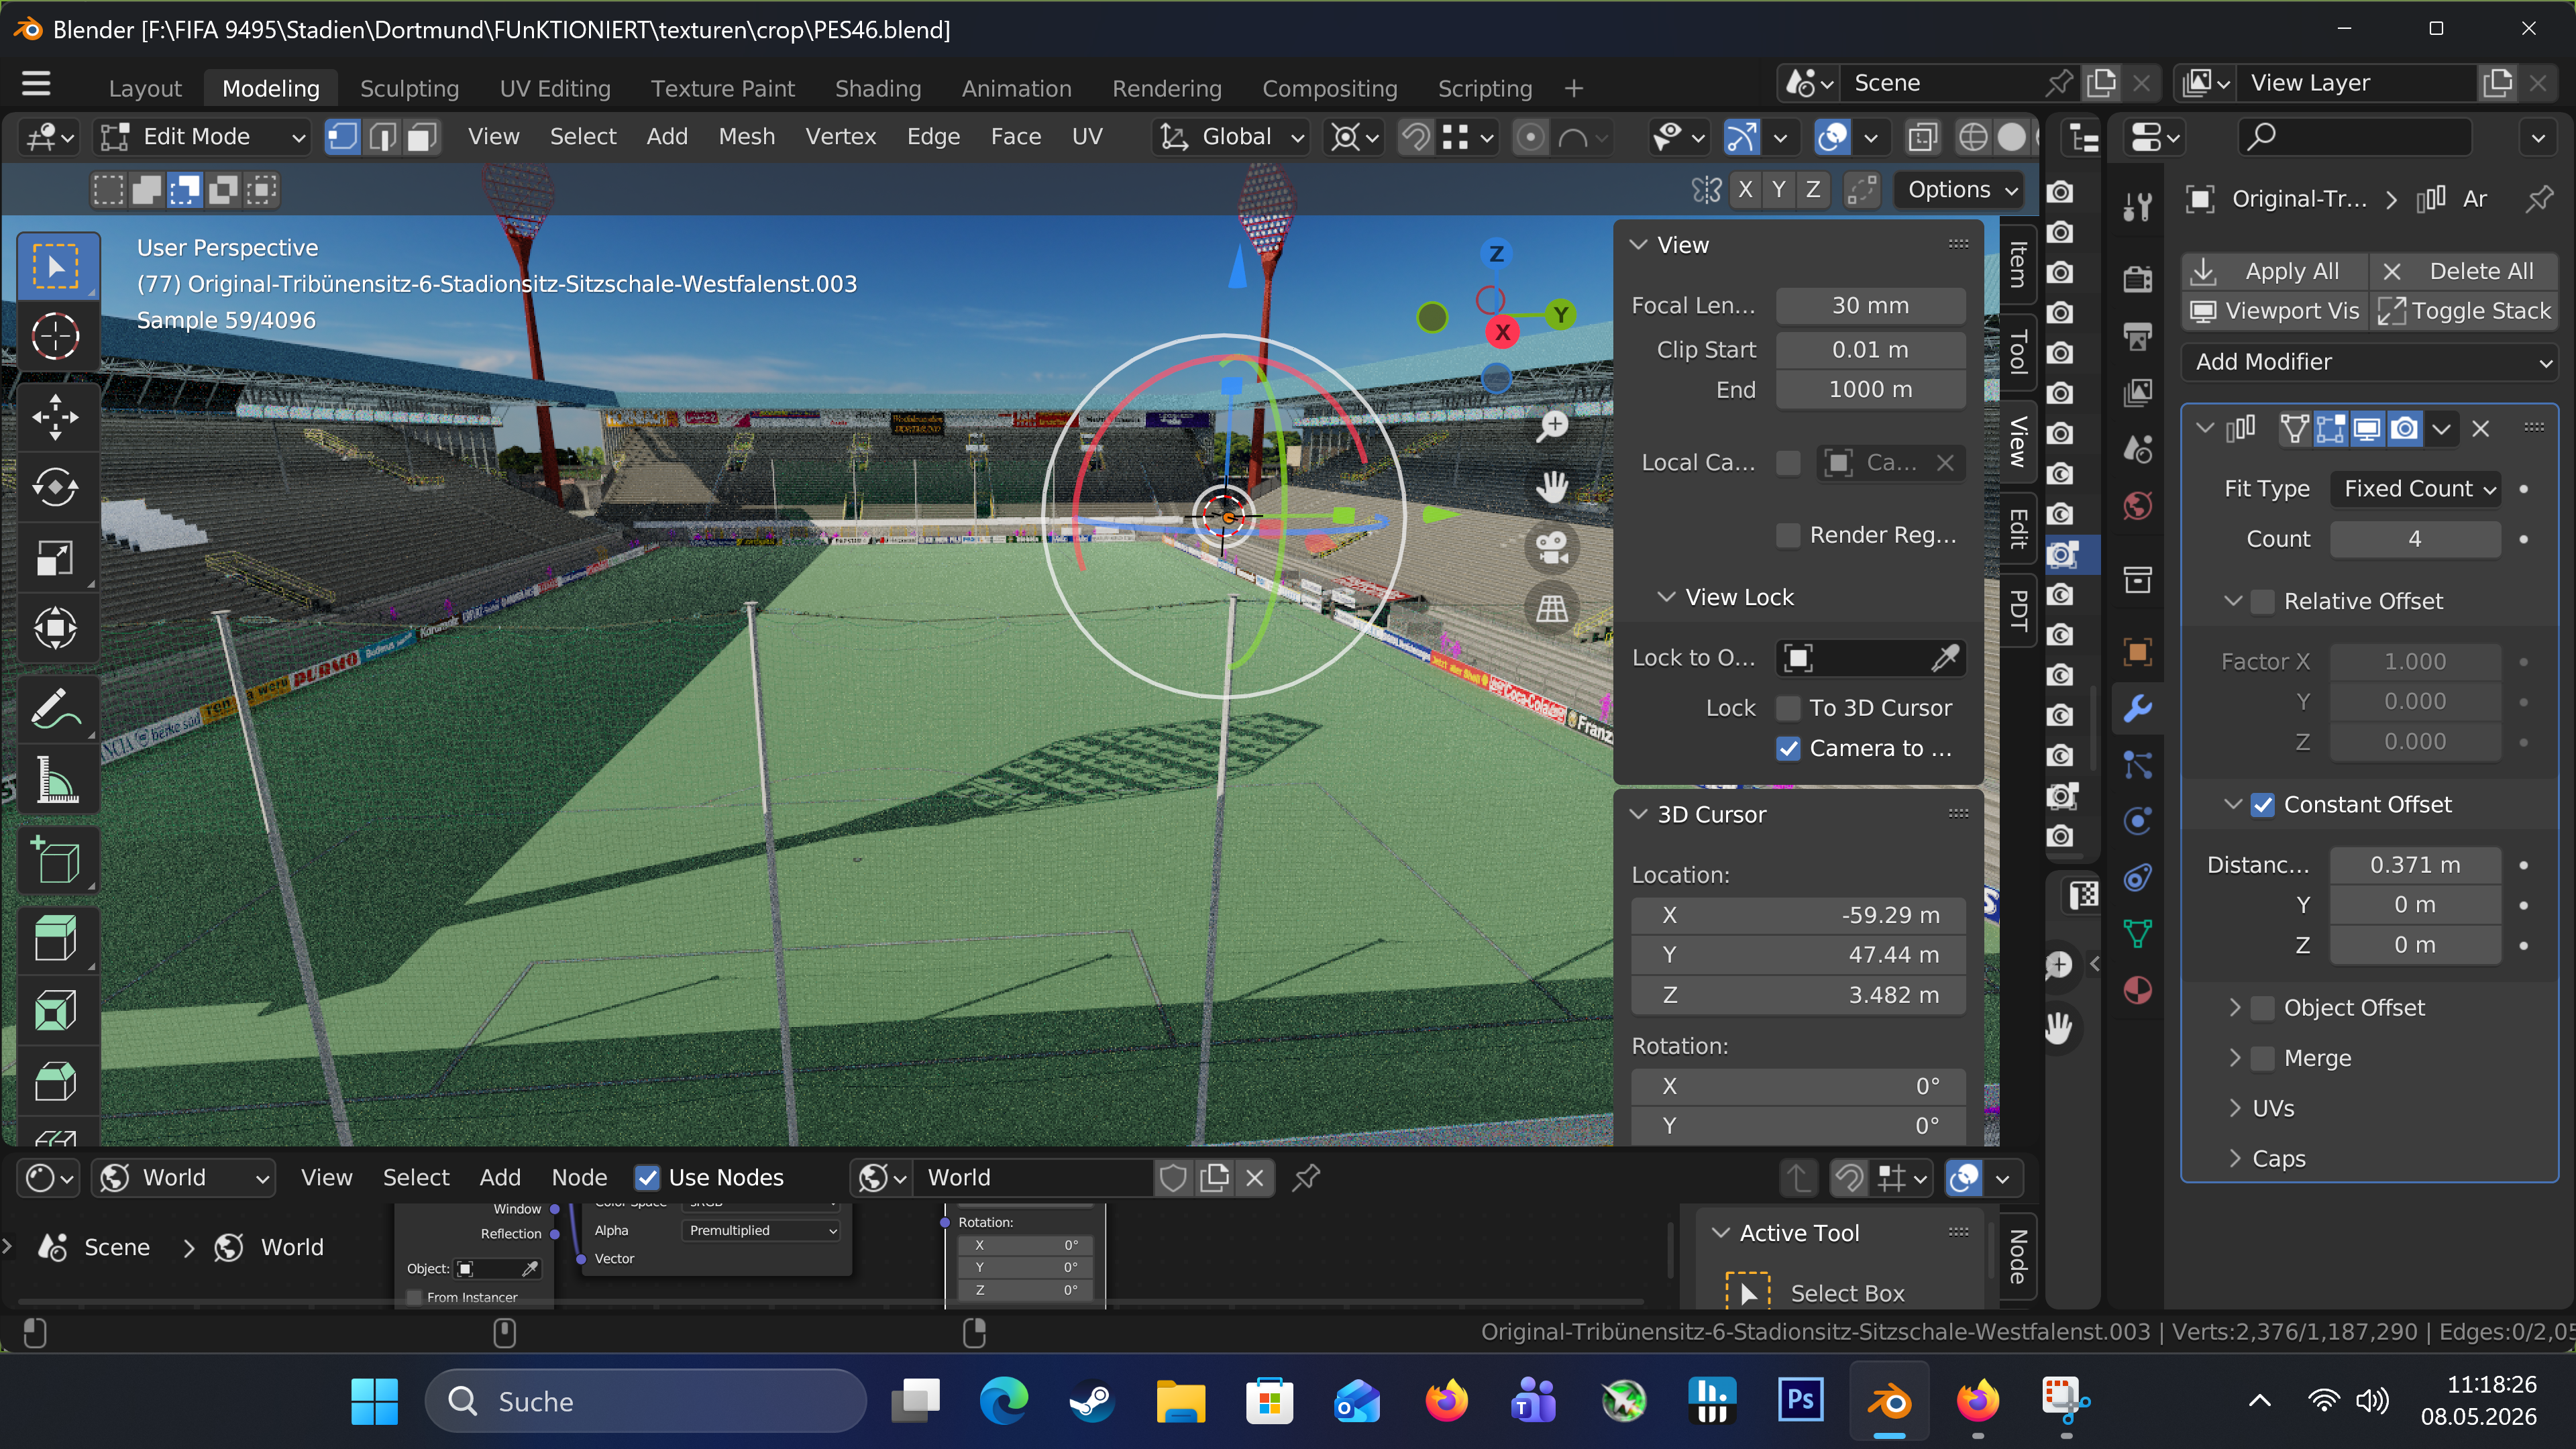The height and width of the screenshot is (1449, 2576).
Task: Expand the Caps section of Array modifier
Action: pos(2279,1159)
